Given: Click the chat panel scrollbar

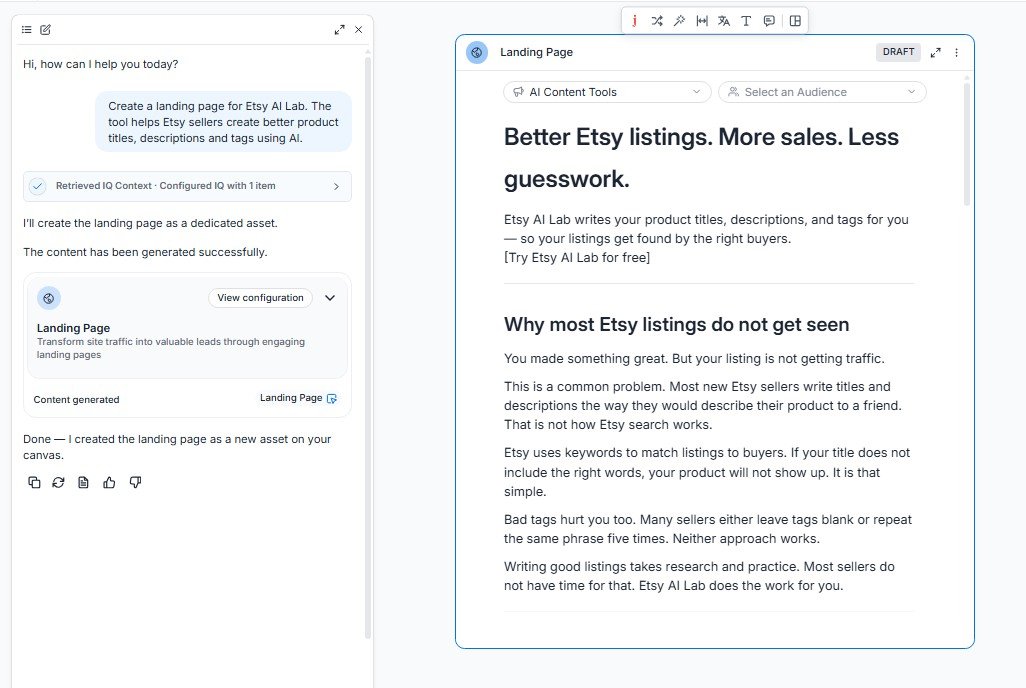Looking at the screenshot, I should pos(368,347).
